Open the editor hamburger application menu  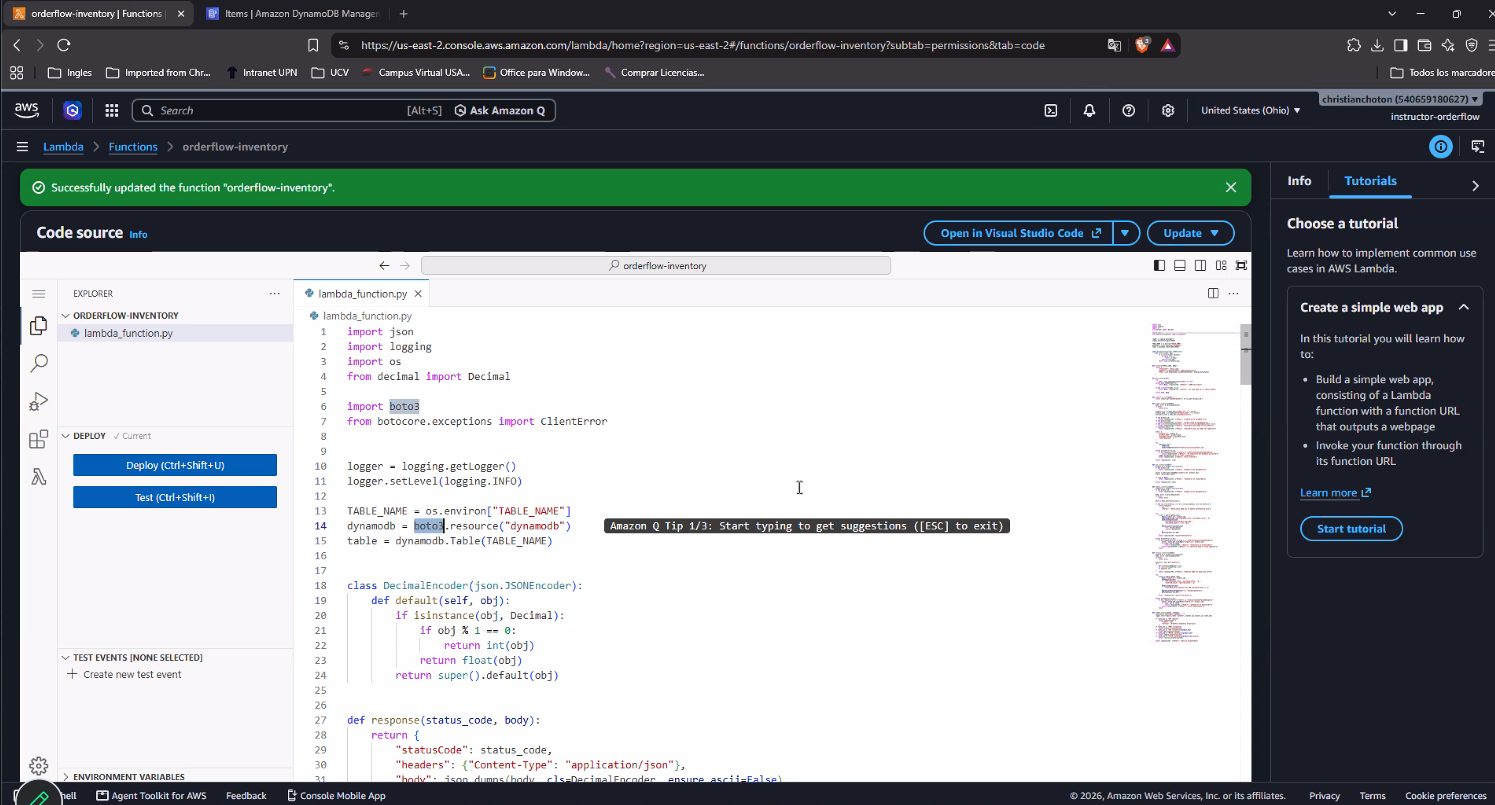39,294
